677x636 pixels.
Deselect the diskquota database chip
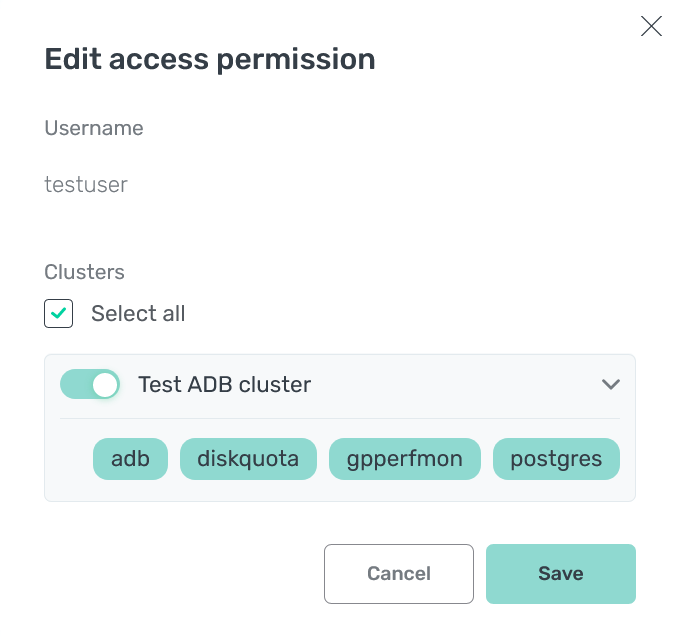click(x=248, y=459)
